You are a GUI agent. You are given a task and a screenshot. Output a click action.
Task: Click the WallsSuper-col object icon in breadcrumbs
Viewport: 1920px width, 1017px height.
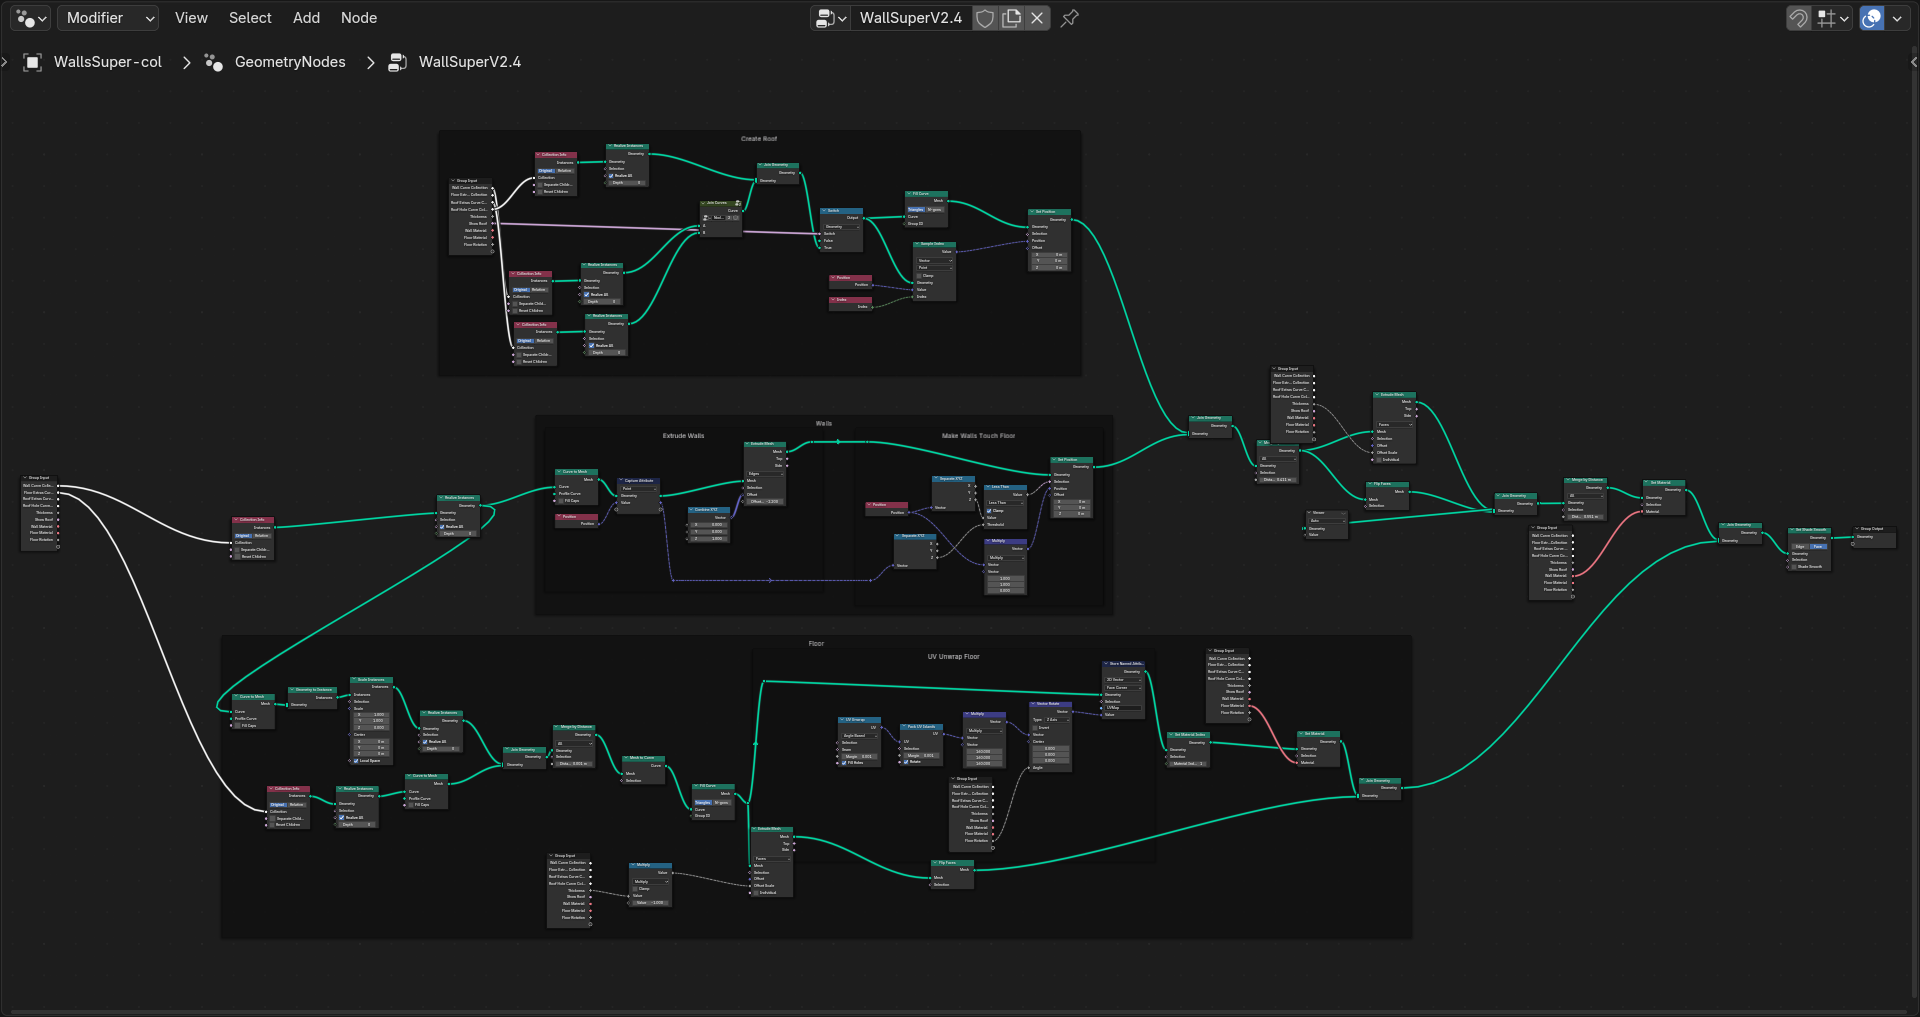coord(32,62)
